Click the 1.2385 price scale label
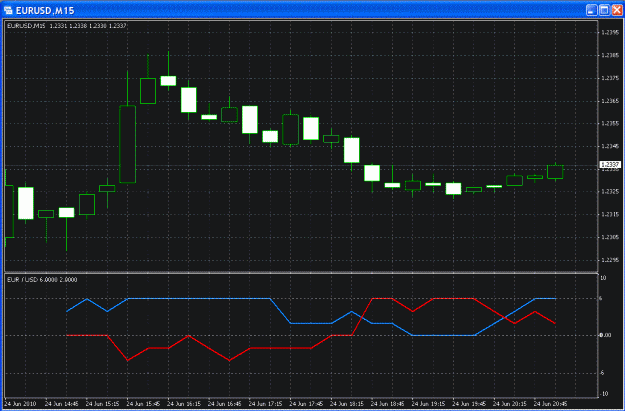The height and width of the screenshot is (411, 625). (610, 55)
